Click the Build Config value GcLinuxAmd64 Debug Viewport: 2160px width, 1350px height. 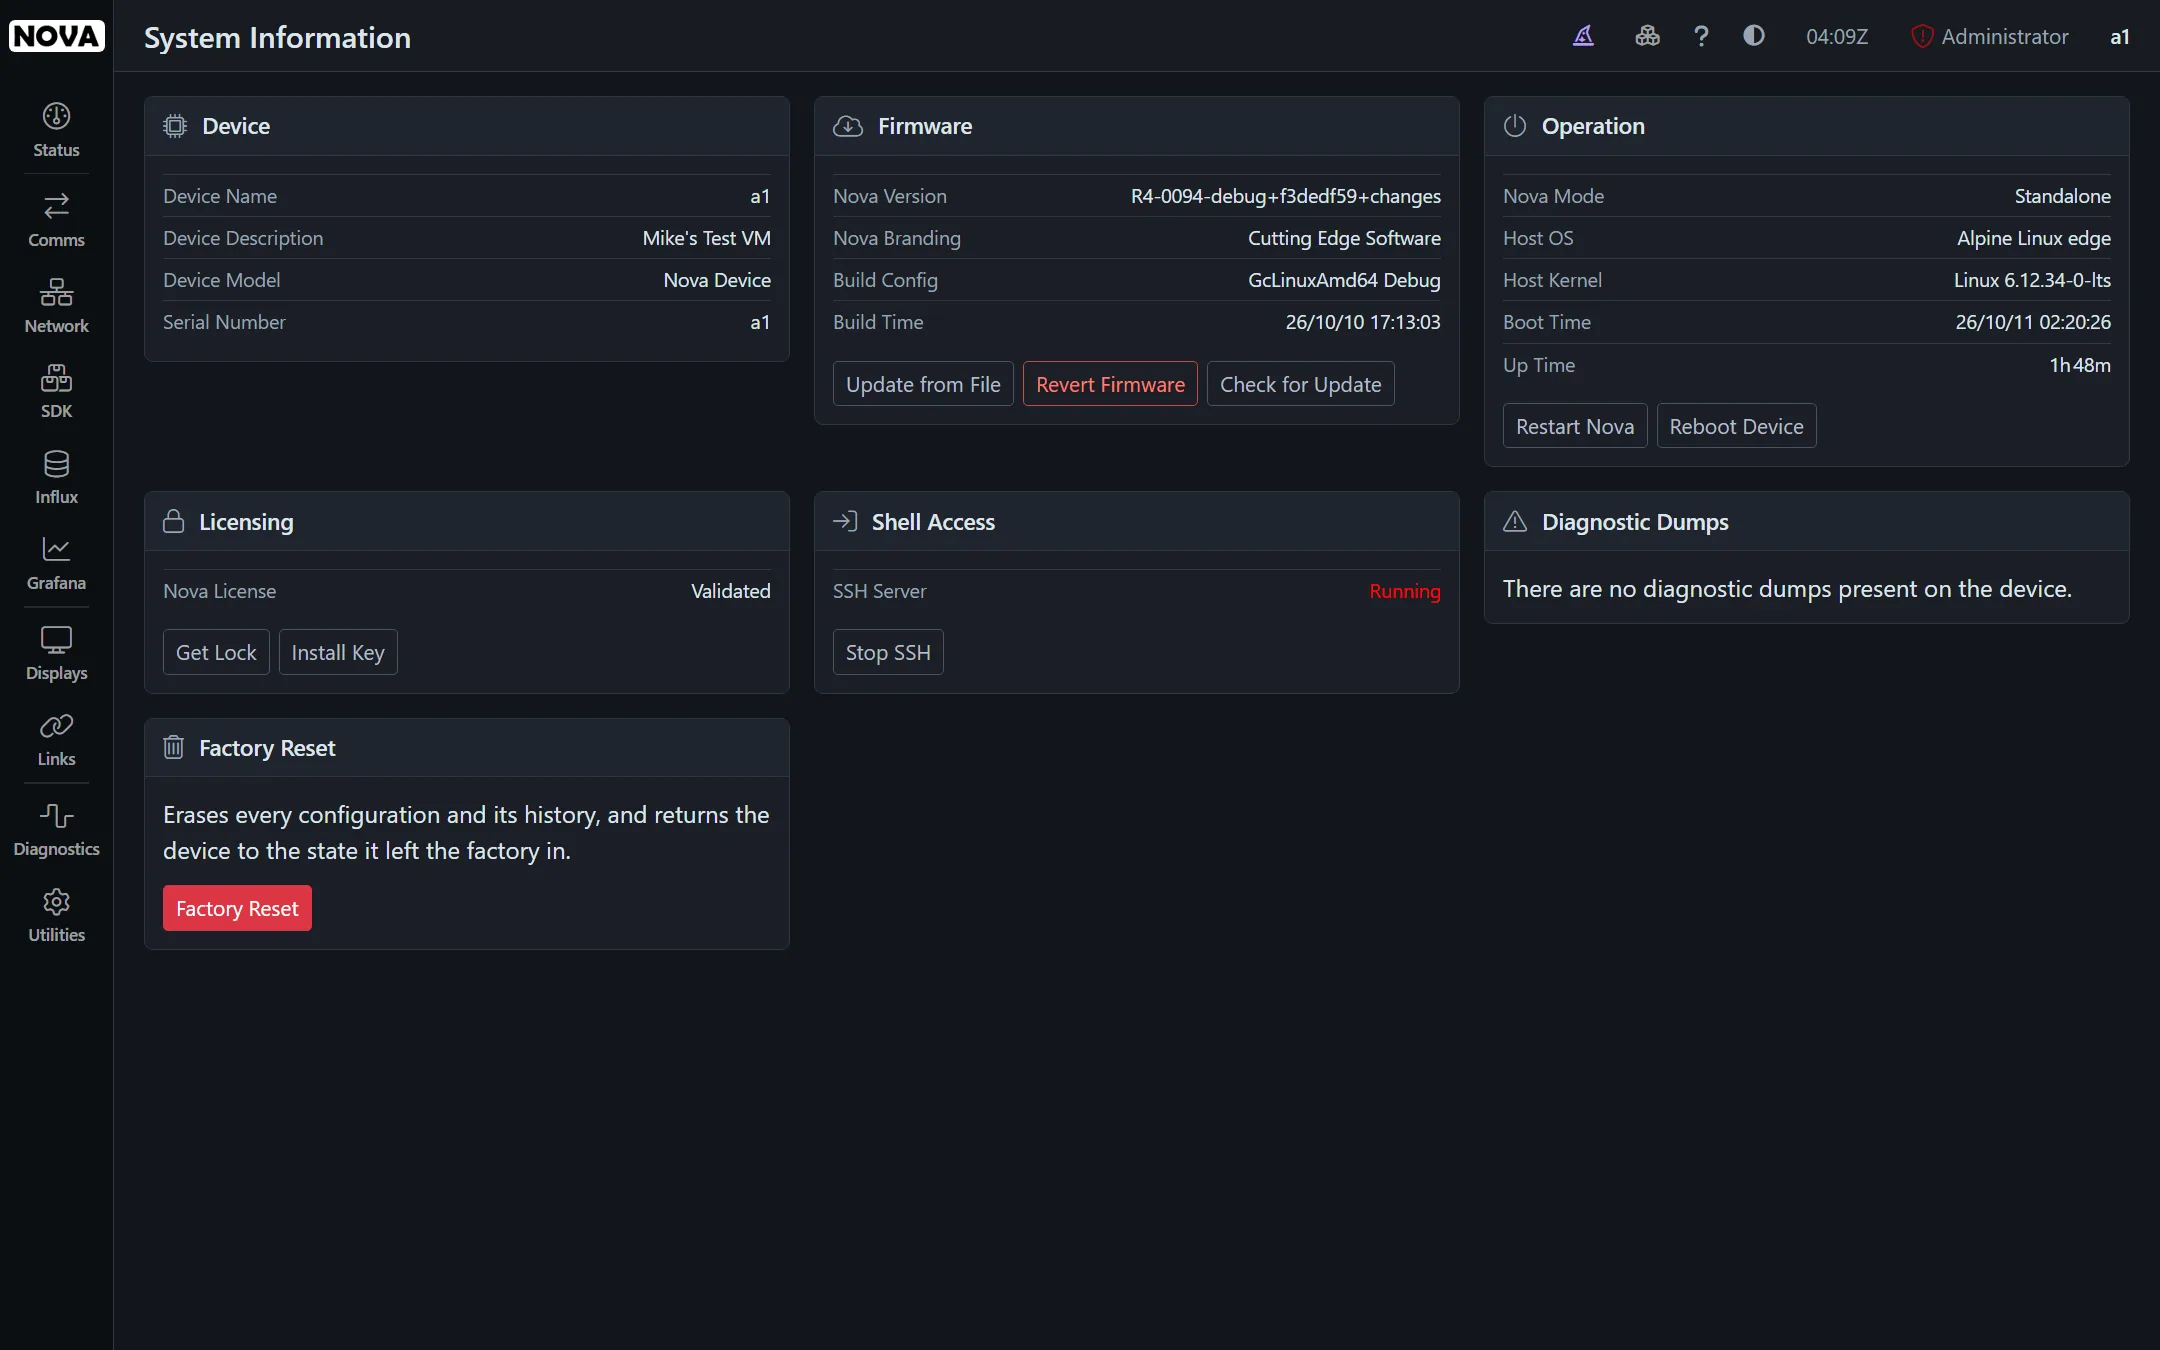(x=1344, y=280)
